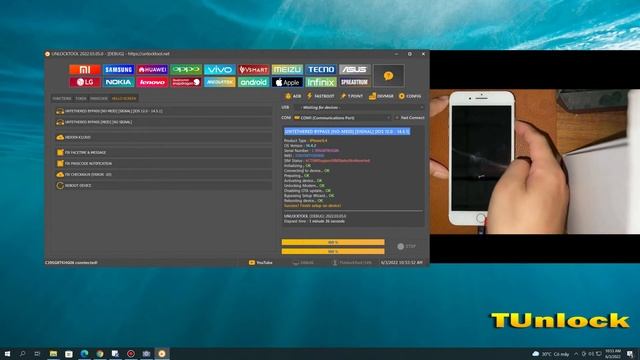This screenshot has width=640, height=360.
Task: Click the Fastboot toolbar button
Action: click(x=321, y=96)
